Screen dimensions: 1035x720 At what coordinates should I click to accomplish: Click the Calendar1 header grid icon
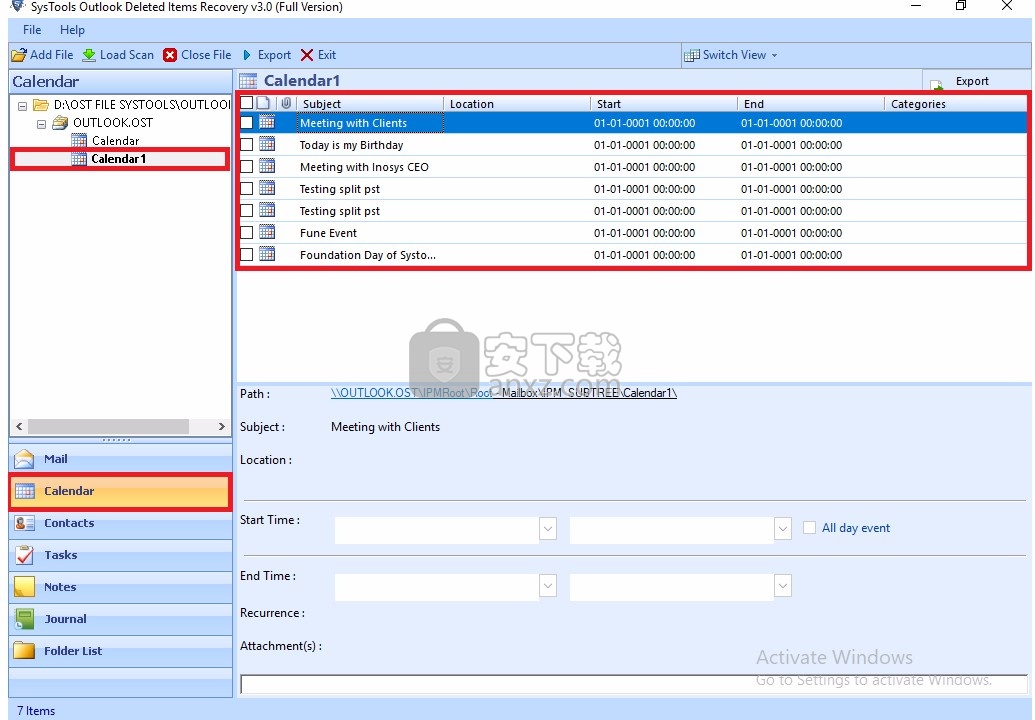pos(248,81)
